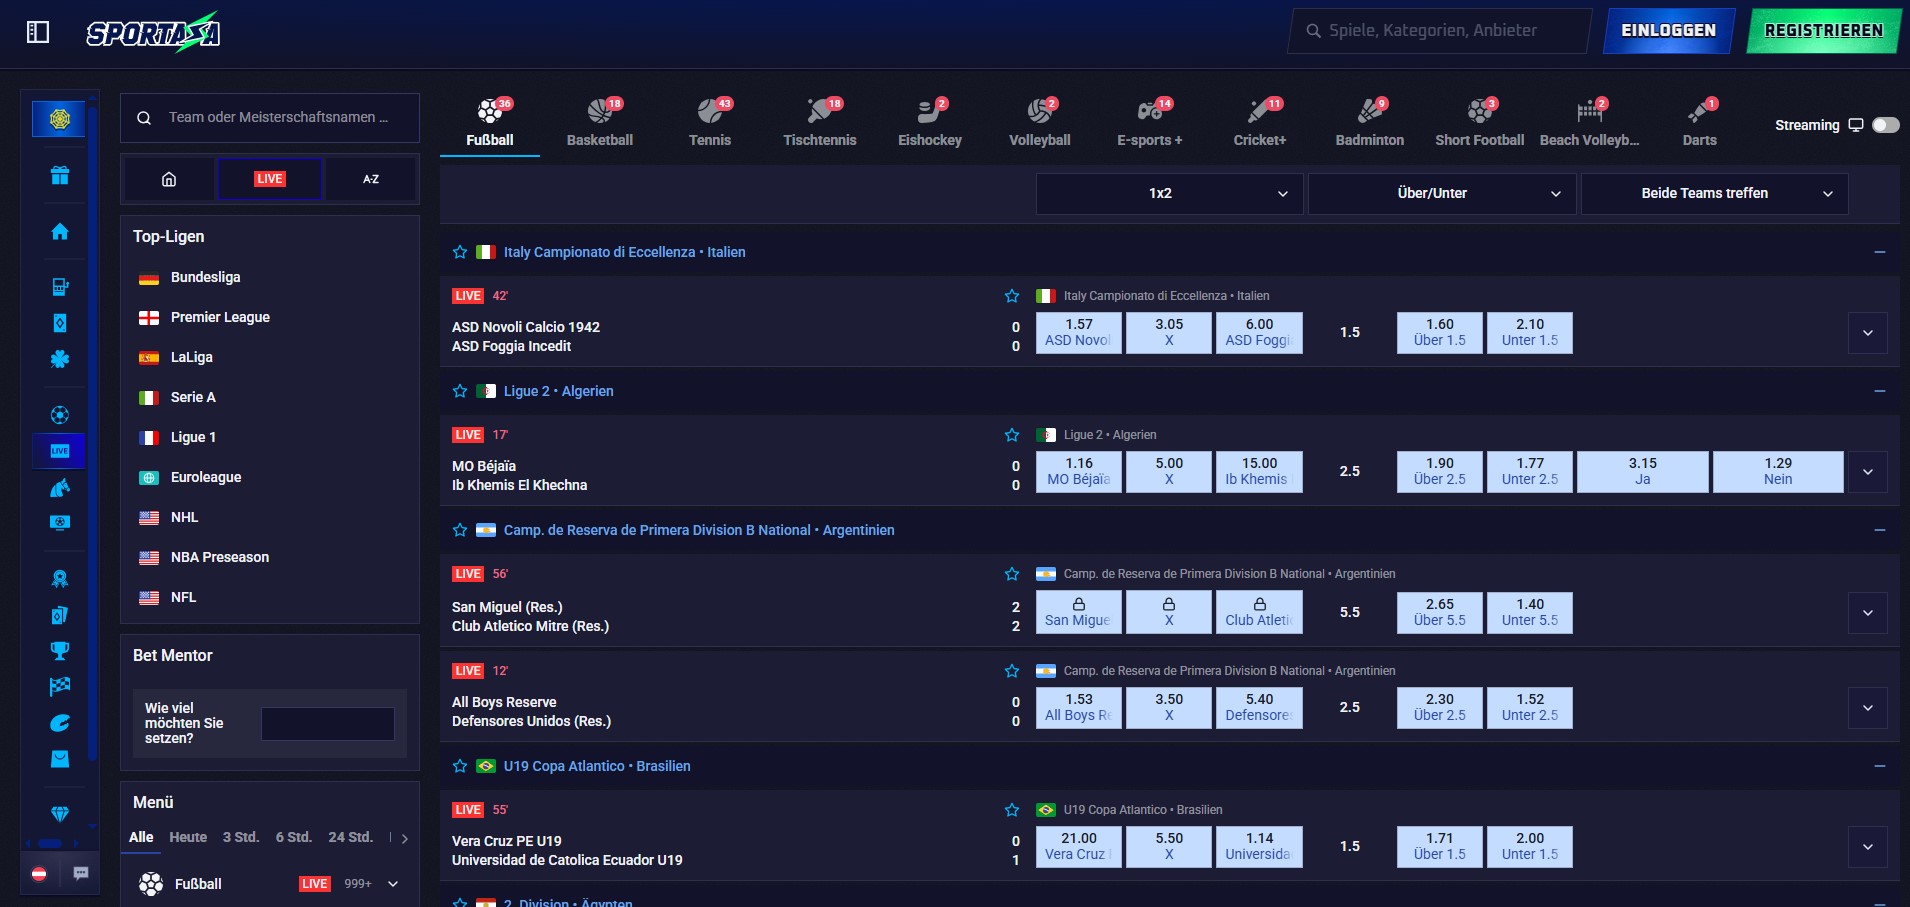Star the ASD Novoli Calcio live match
1910x907 pixels.
pos(1012,296)
